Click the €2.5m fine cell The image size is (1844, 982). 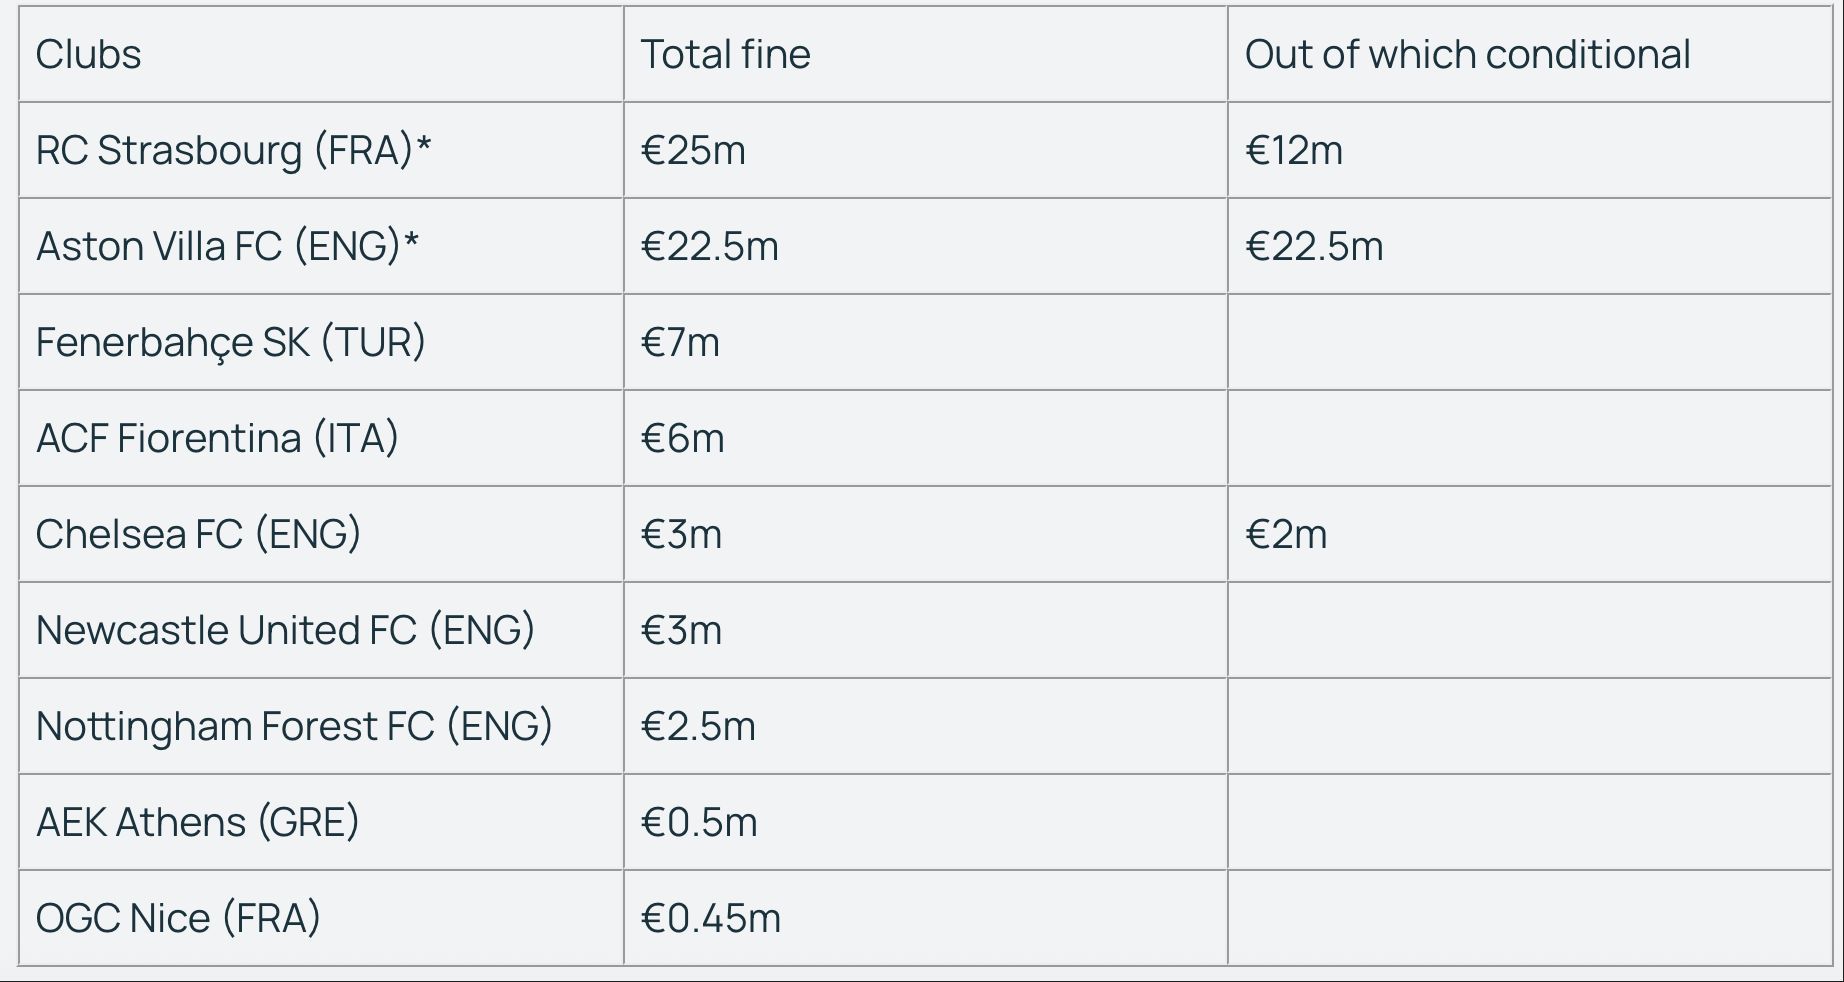click(926, 726)
